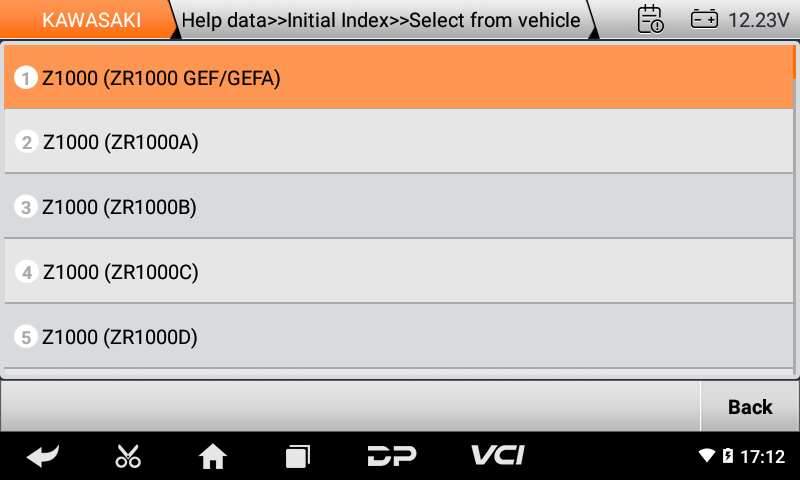Go to home screen icon

pyautogui.click(x=212, y=456)
